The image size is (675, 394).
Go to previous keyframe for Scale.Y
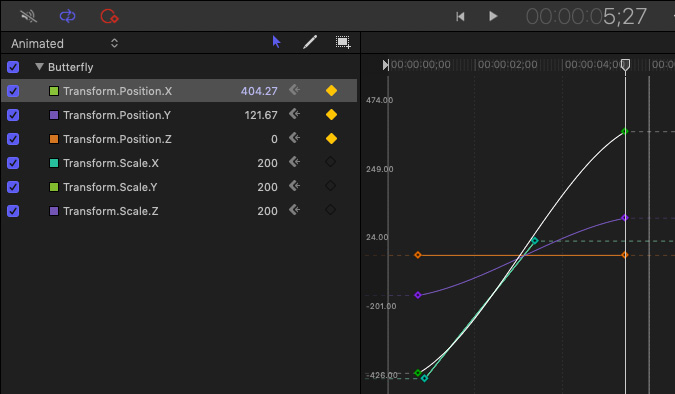click(x=294, y=186)
